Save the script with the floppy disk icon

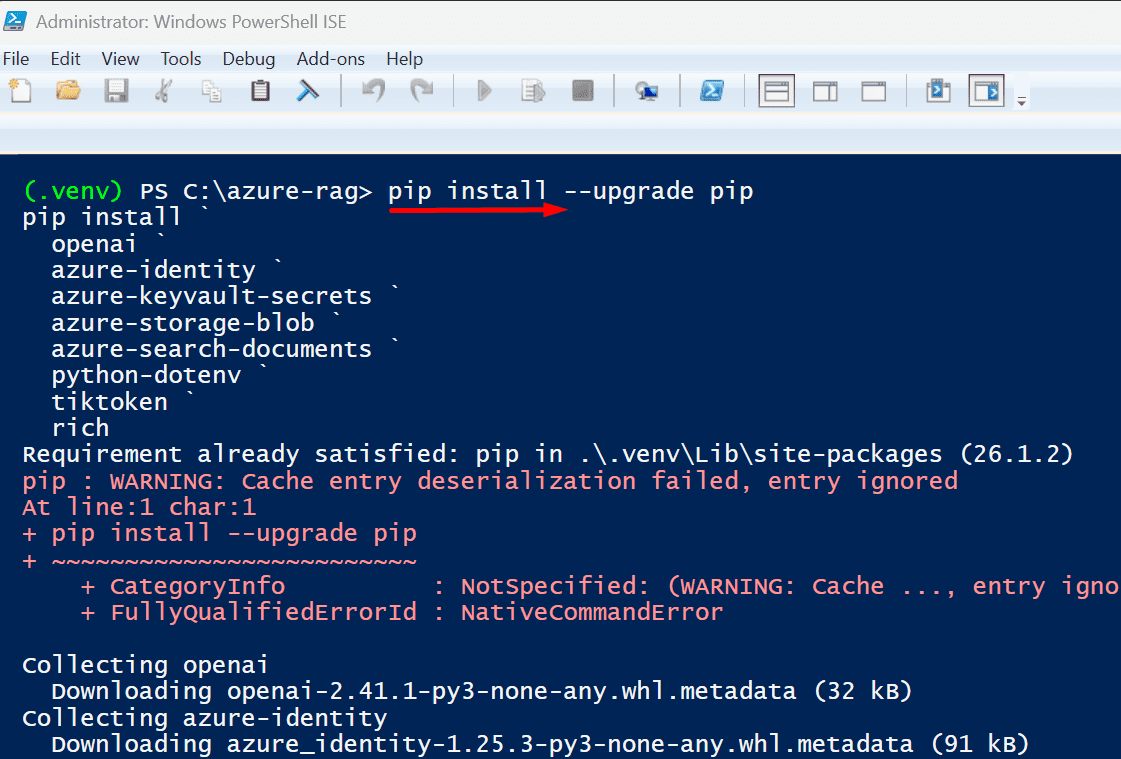pos(117,91)
